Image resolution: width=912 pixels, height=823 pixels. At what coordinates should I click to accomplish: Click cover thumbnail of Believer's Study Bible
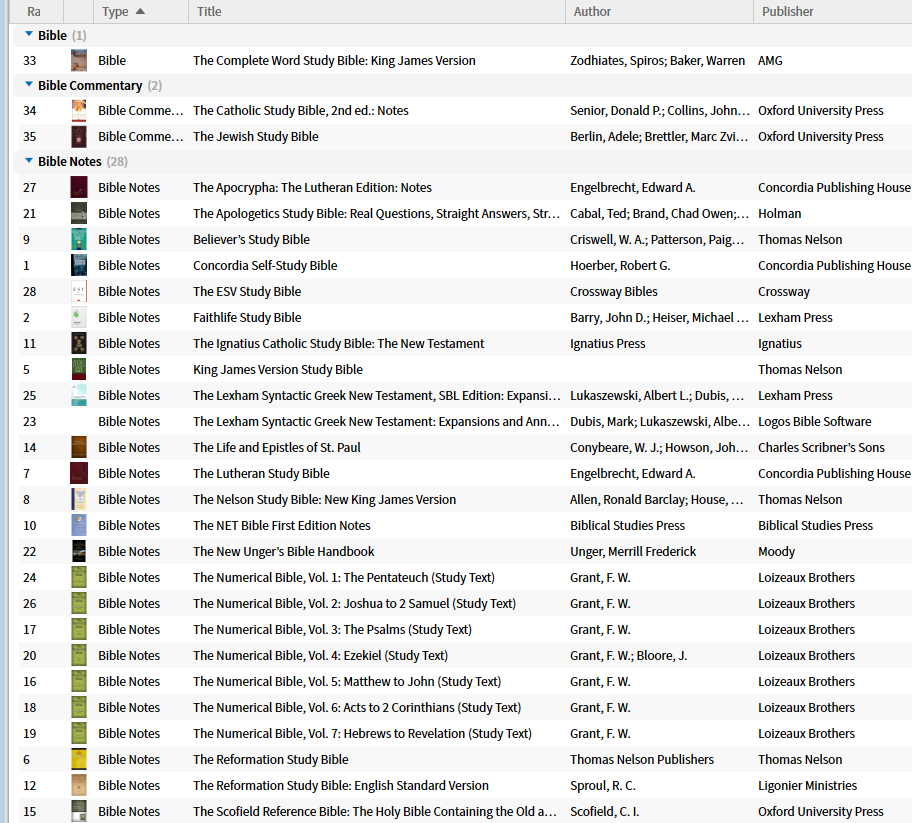79,240
